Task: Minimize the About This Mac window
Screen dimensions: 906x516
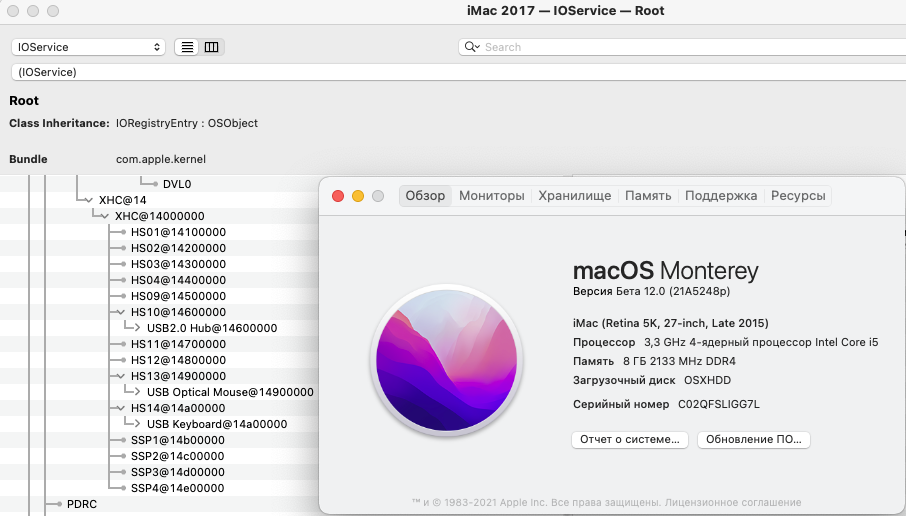Action: 358,196
